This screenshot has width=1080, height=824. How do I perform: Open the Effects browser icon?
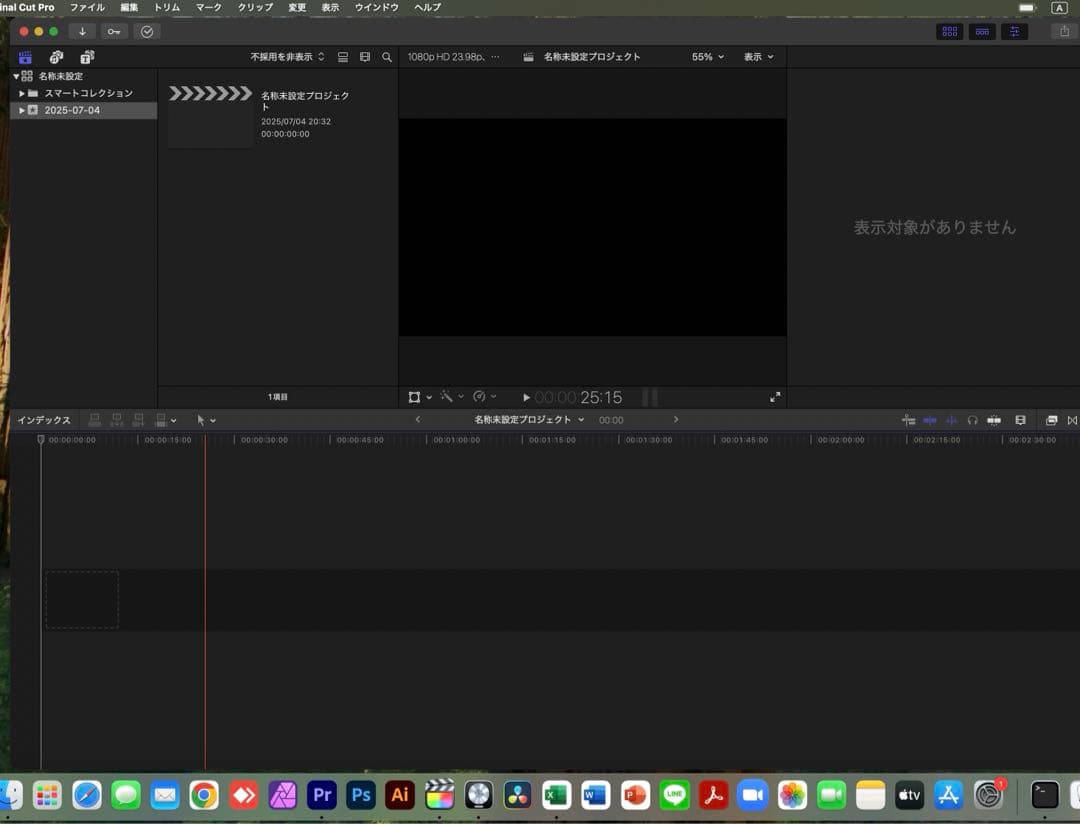click(950, 31)
